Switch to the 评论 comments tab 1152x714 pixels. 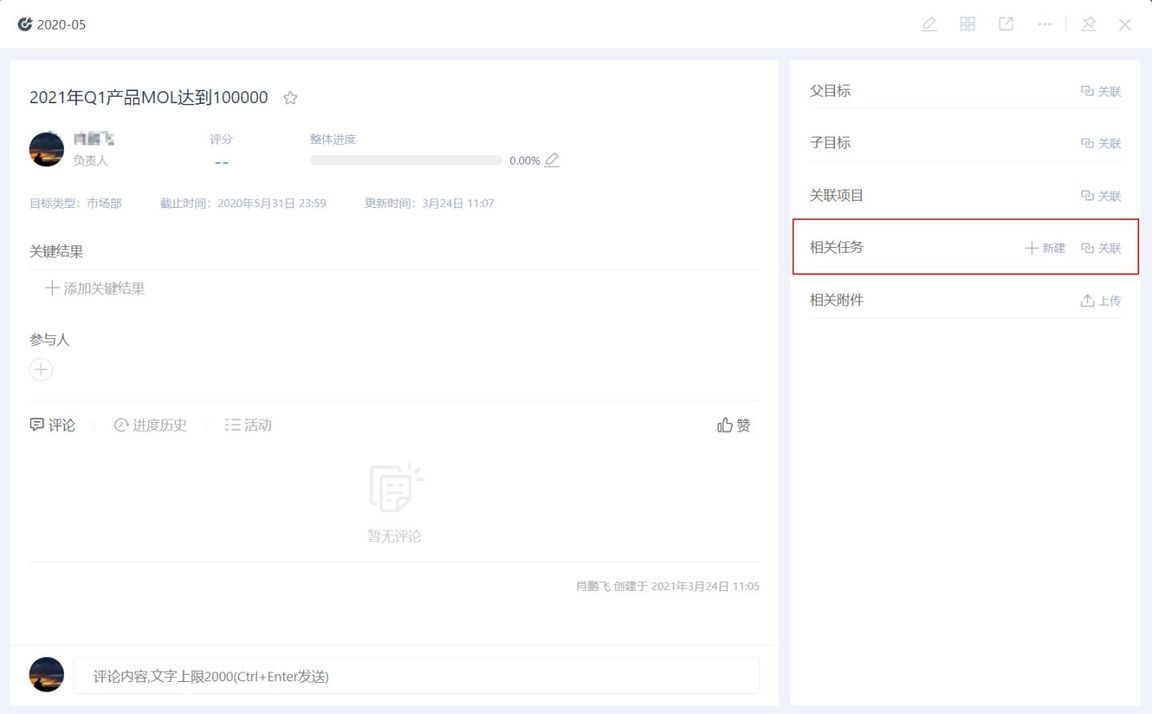click(52, 425)
